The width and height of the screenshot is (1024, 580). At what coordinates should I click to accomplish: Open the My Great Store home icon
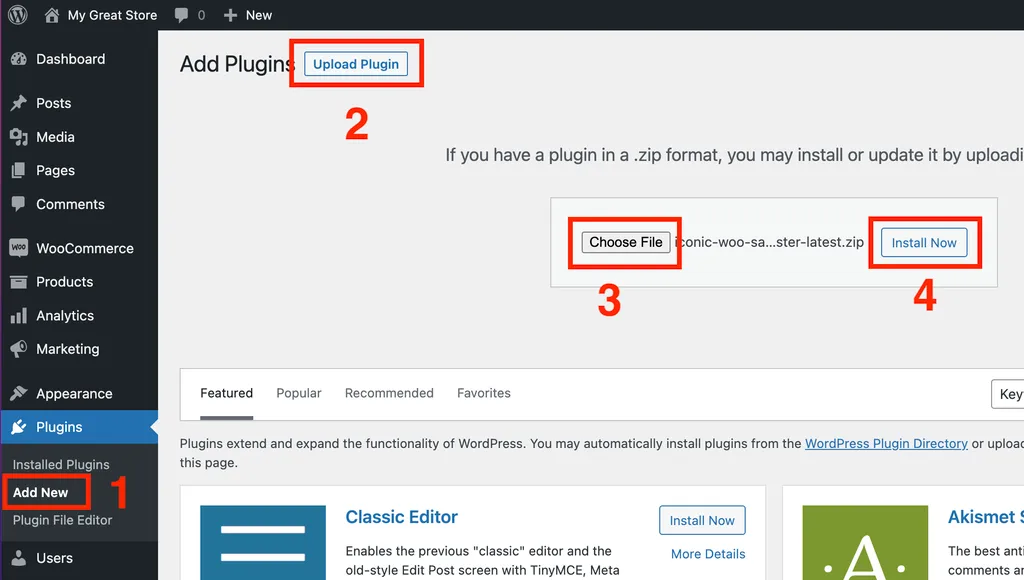point(52,15)
